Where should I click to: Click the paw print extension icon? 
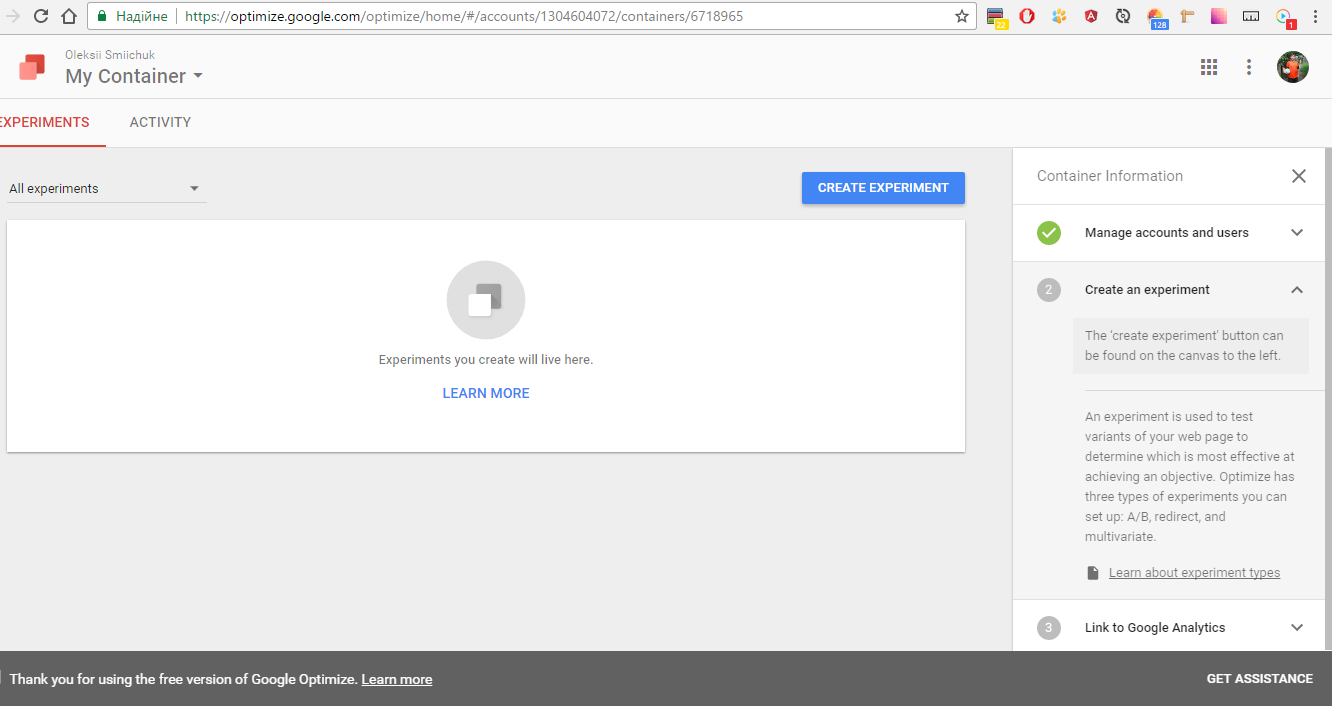pos(1059,16)
